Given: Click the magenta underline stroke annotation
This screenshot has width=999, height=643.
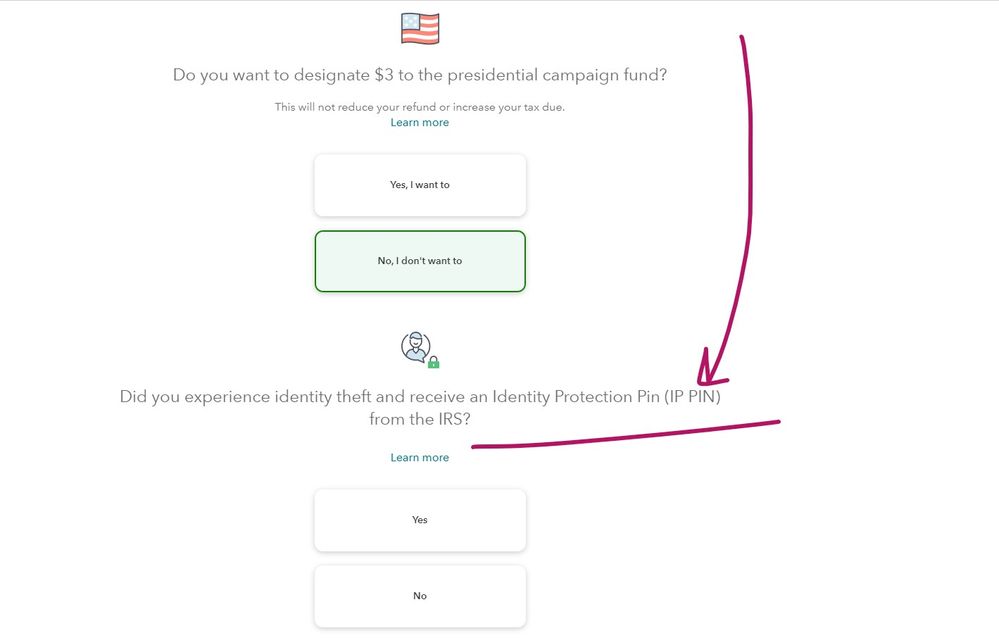Looking at the screenshot, I should [x=626, y=435].
